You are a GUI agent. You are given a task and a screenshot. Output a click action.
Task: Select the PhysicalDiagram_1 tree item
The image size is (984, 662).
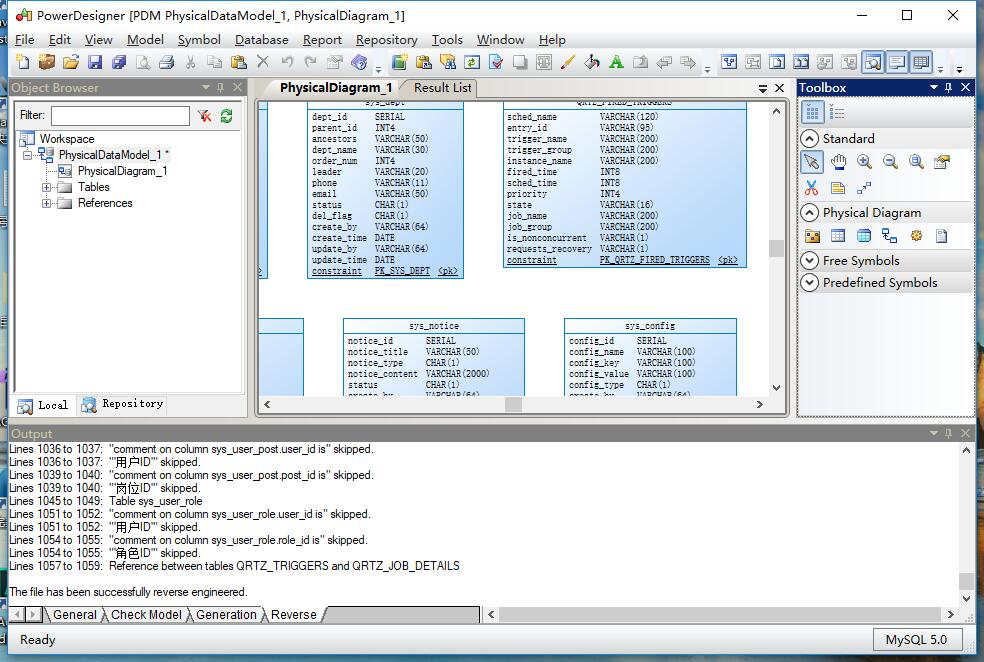point(122,171)
